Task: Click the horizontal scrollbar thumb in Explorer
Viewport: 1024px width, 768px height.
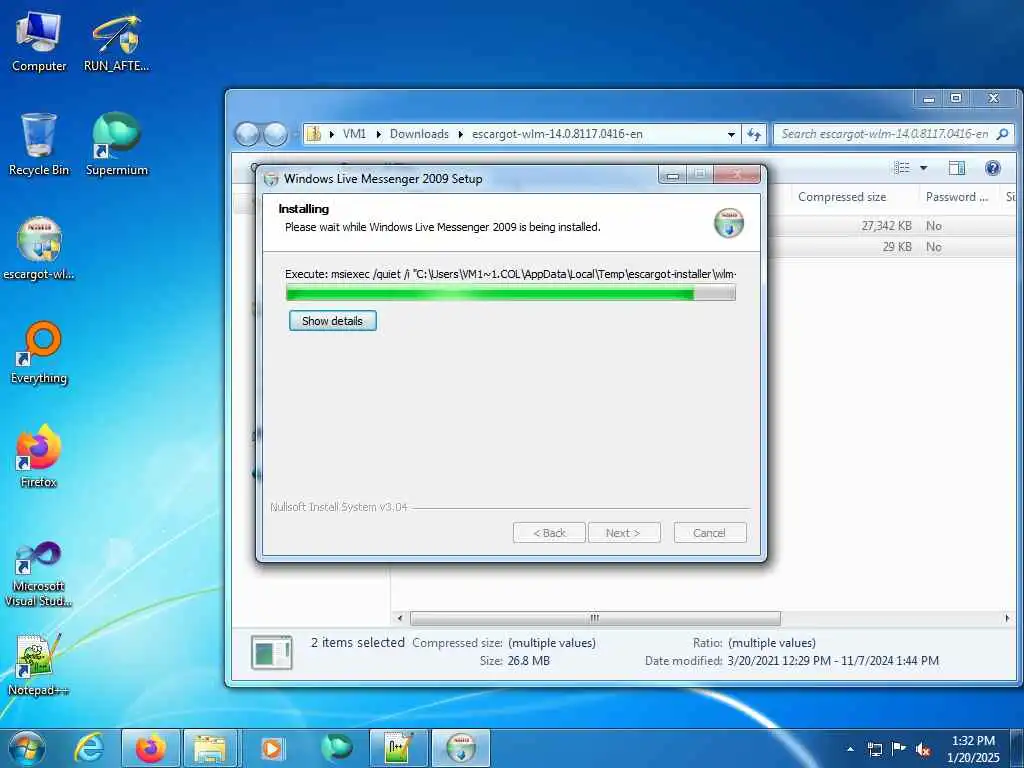Action: (595, 618)
